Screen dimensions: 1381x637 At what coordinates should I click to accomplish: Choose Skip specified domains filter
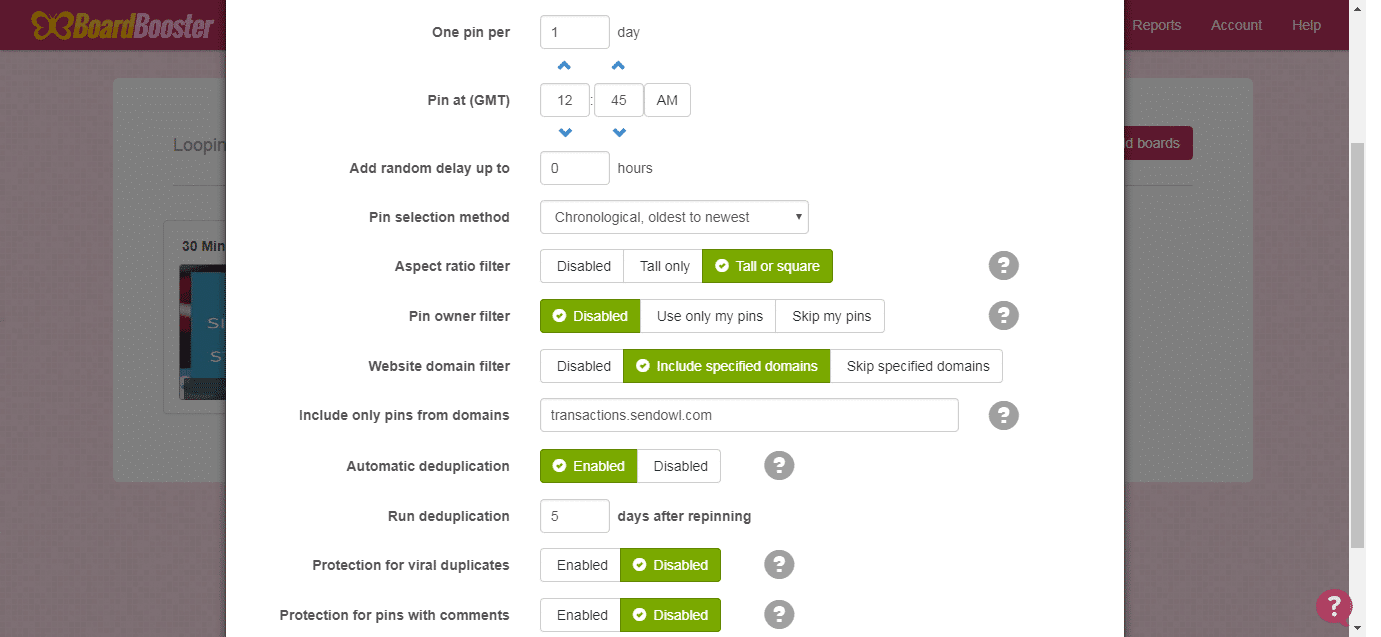(917, 366)
